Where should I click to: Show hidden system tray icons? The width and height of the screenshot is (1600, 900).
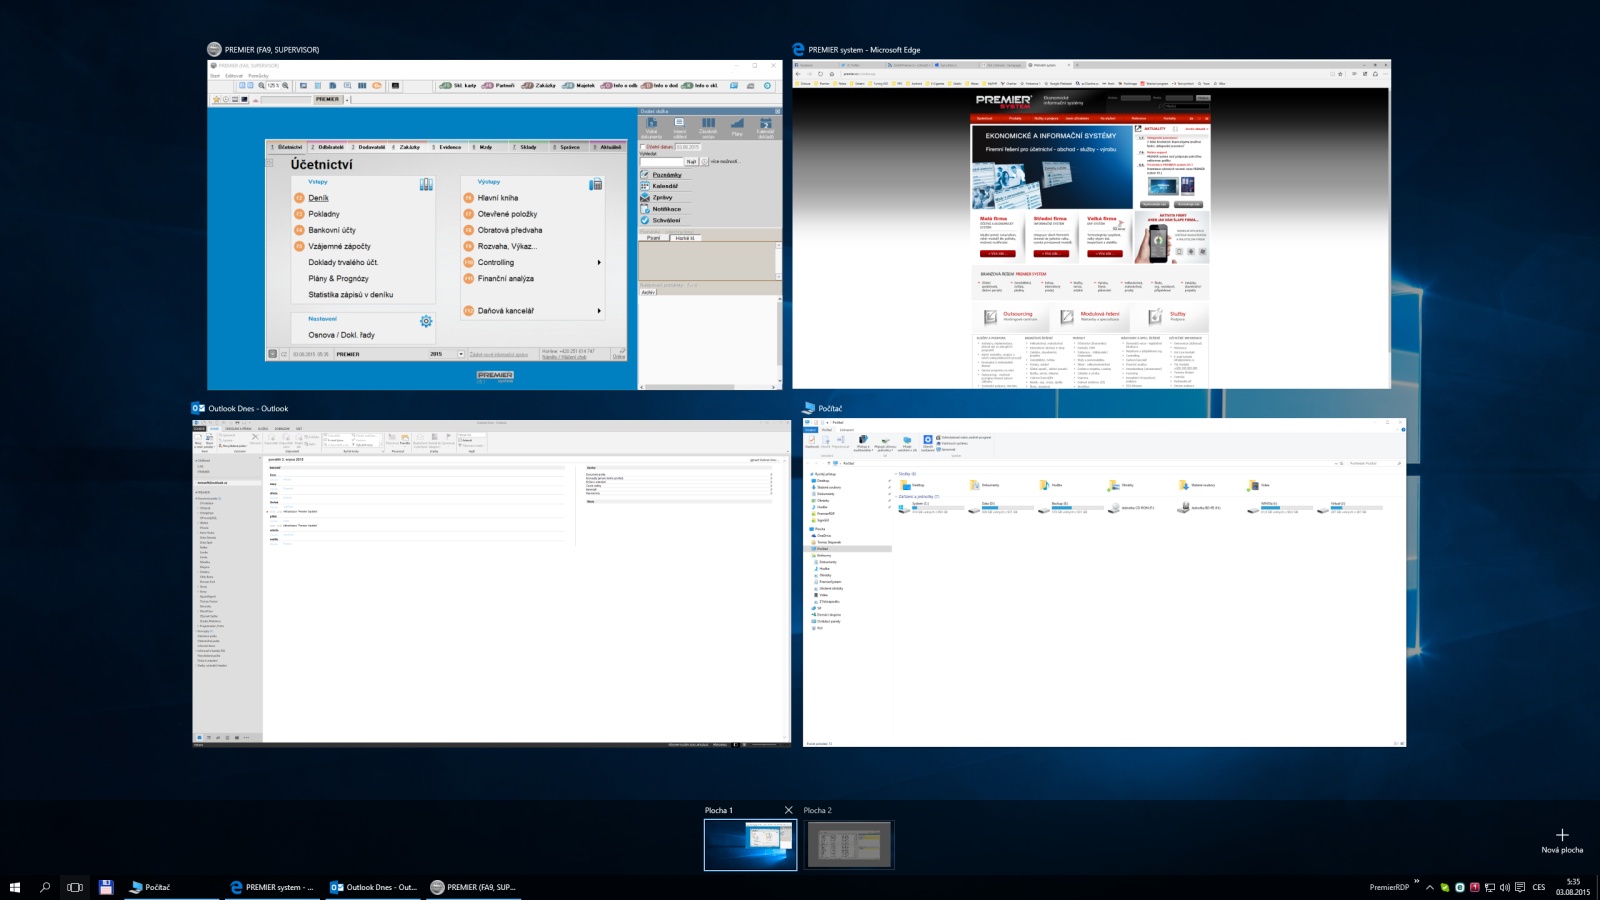tap(1430, 887)
